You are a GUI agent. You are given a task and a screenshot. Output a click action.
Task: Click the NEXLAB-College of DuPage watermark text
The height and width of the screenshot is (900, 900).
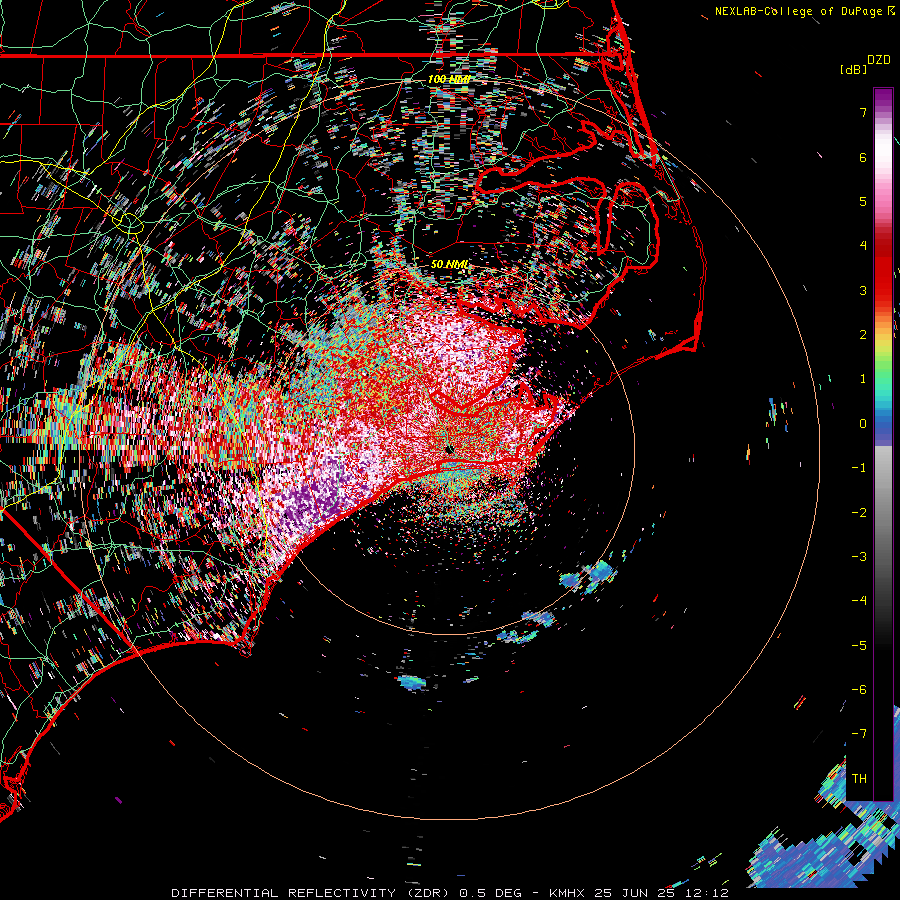[x=799, y=11]
